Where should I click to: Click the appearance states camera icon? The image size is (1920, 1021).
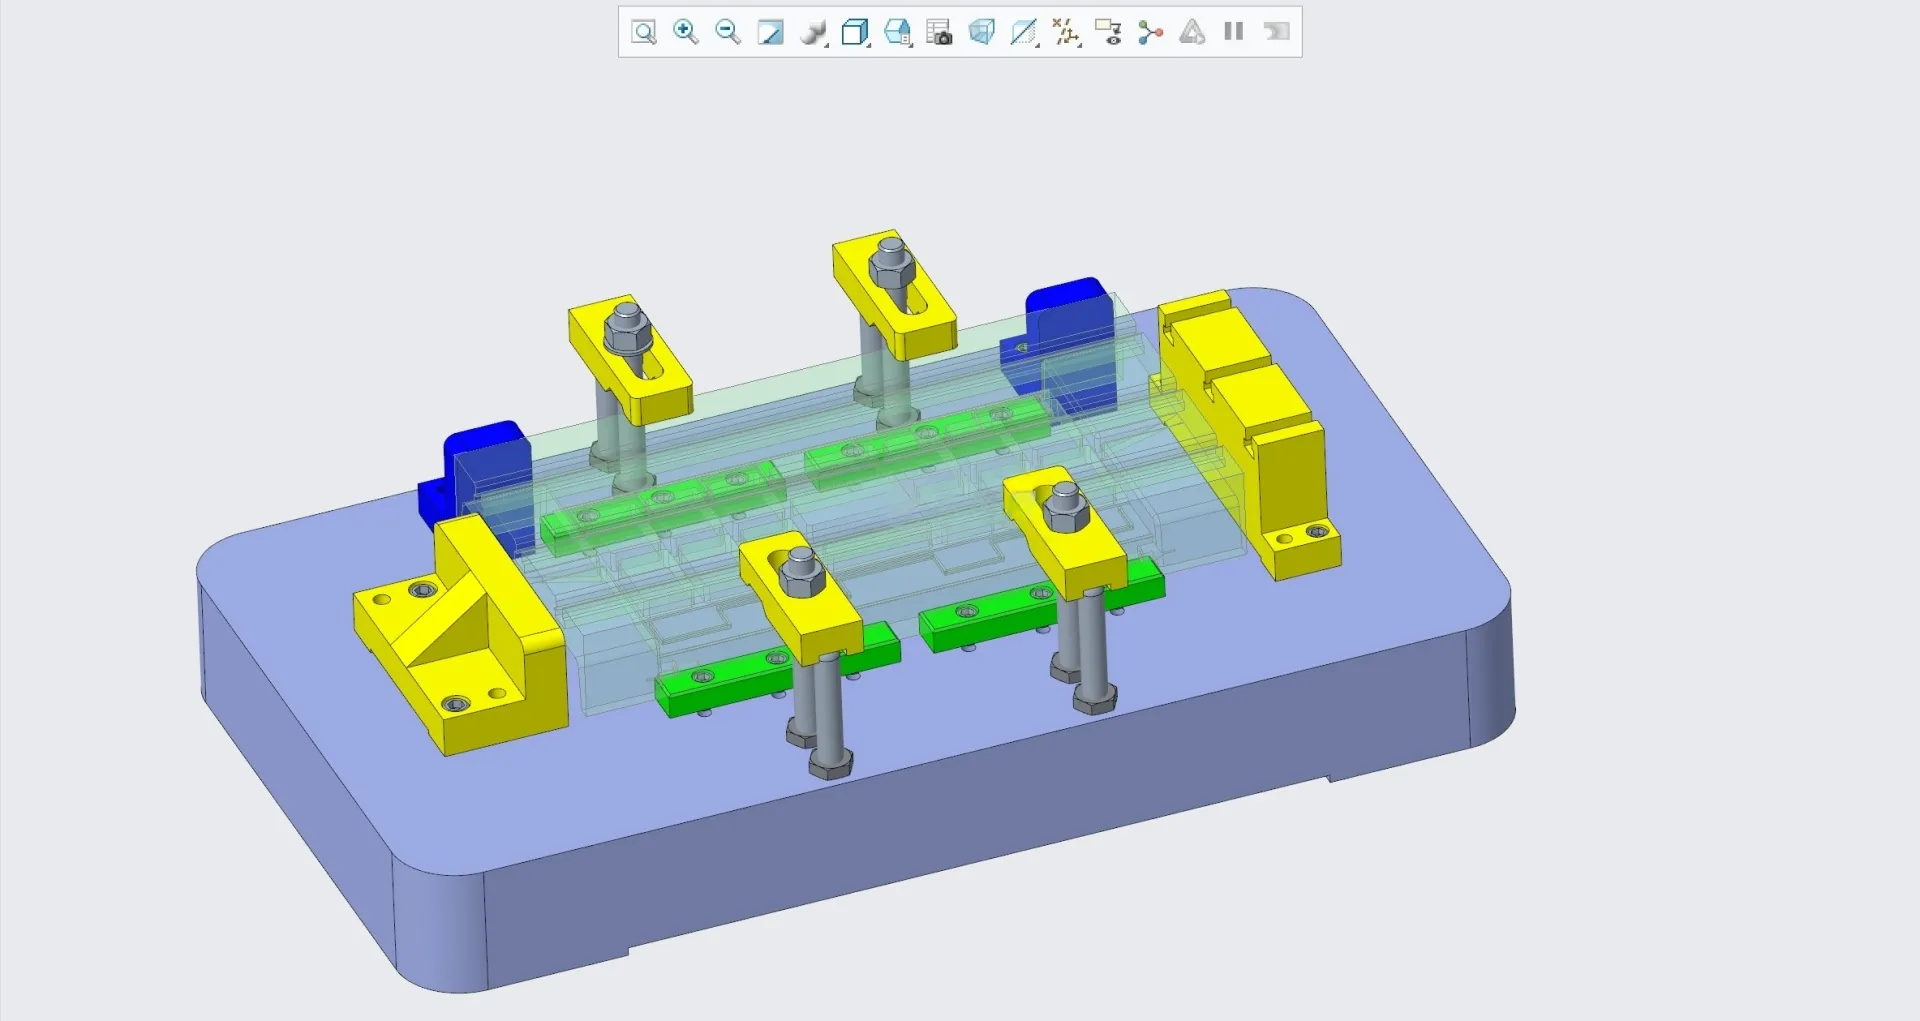point(939,32)
